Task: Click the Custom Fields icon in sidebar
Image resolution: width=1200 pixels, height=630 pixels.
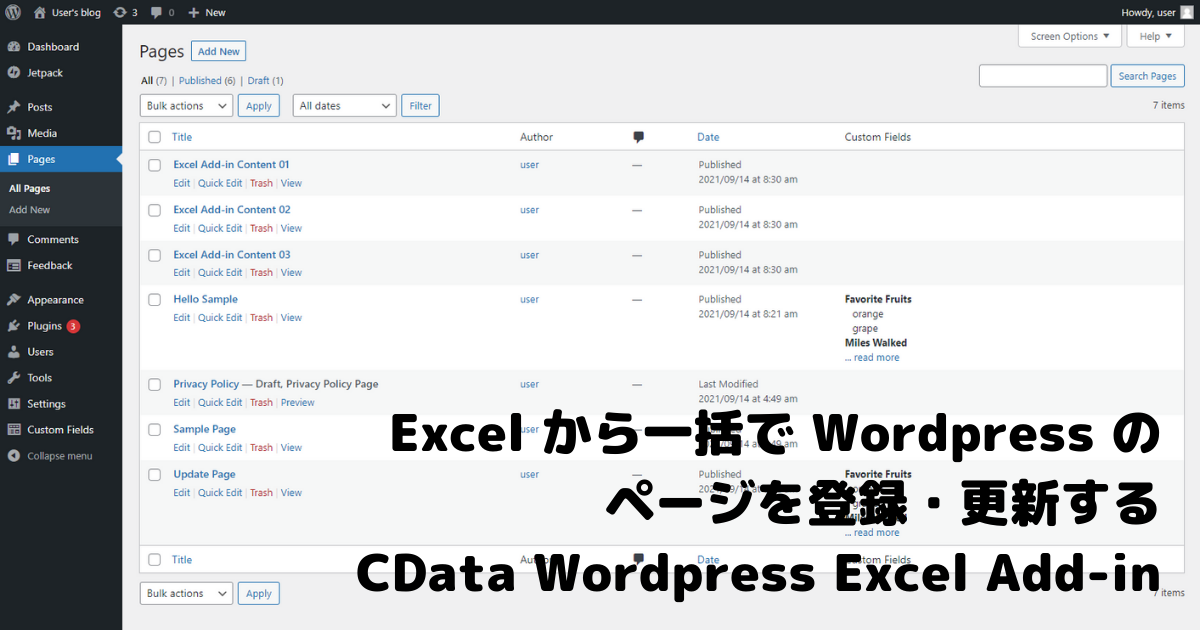Action: pyautogui.click(x=13, y=430)
